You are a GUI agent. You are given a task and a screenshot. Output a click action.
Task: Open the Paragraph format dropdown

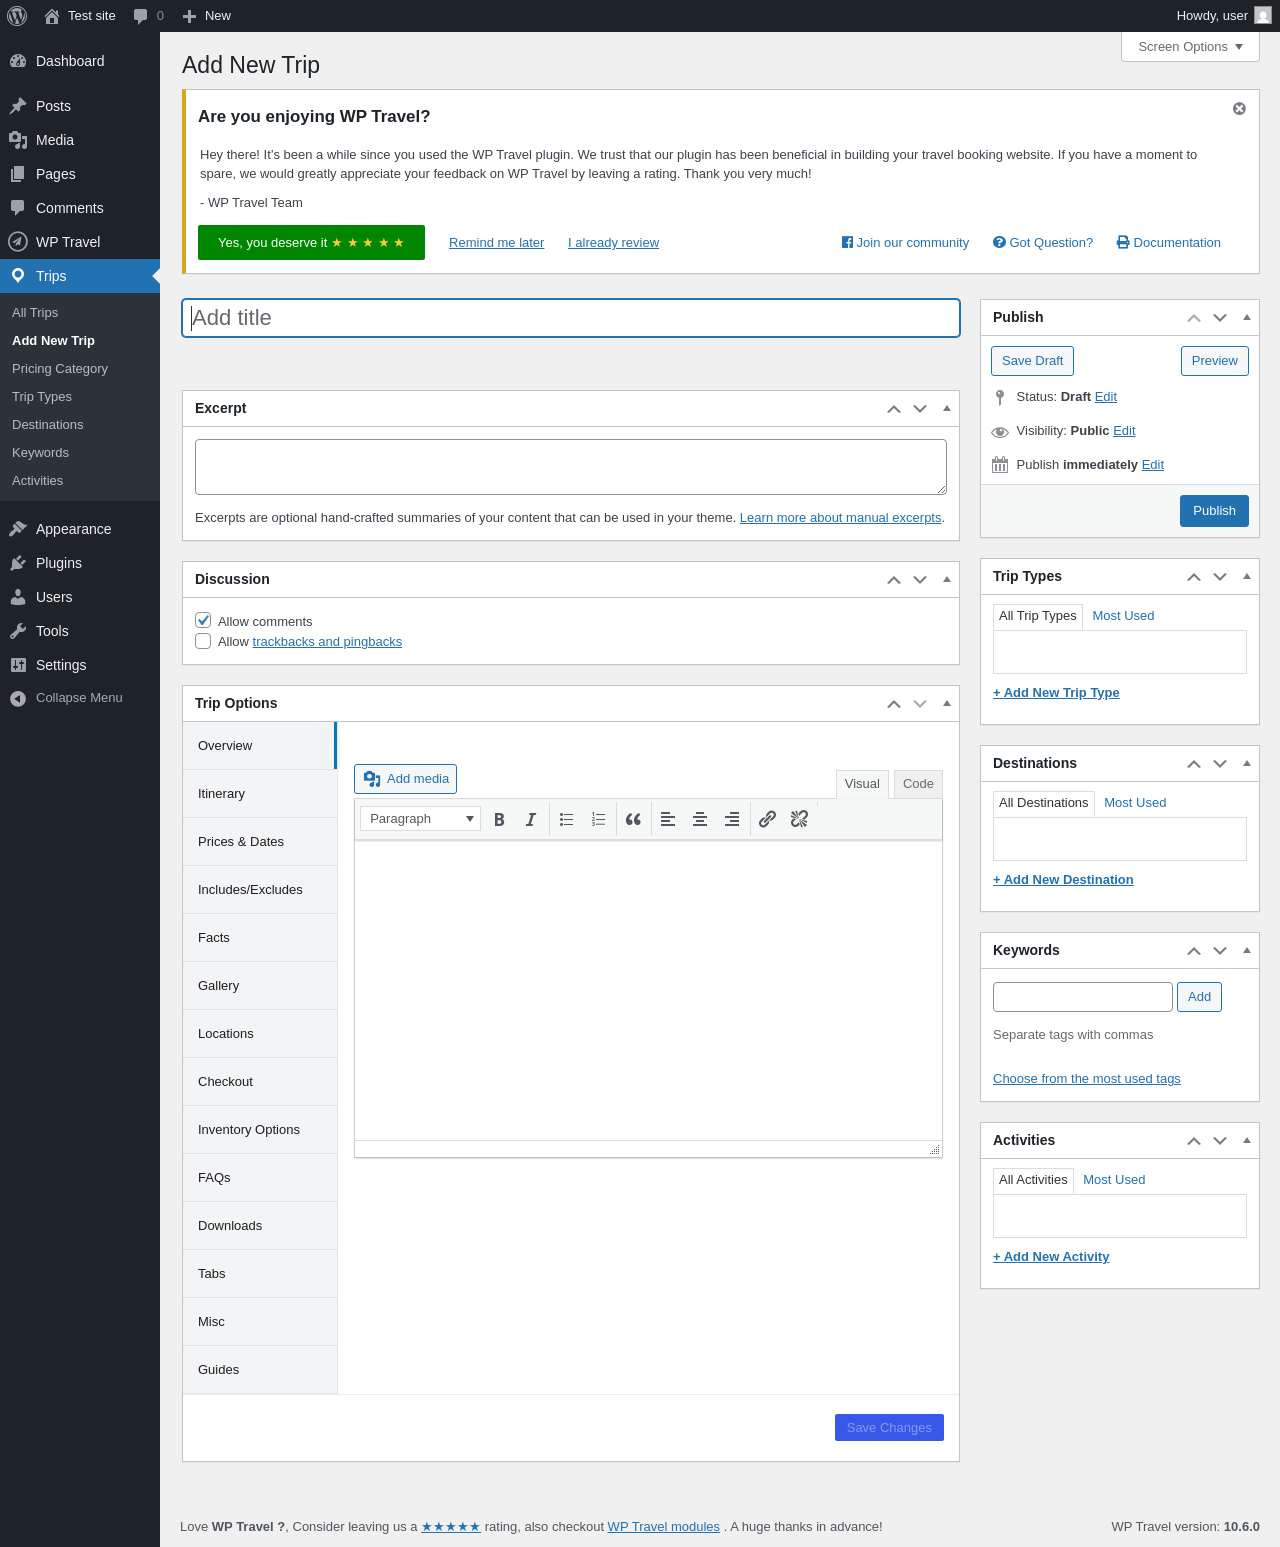click(x=420, y=819)
